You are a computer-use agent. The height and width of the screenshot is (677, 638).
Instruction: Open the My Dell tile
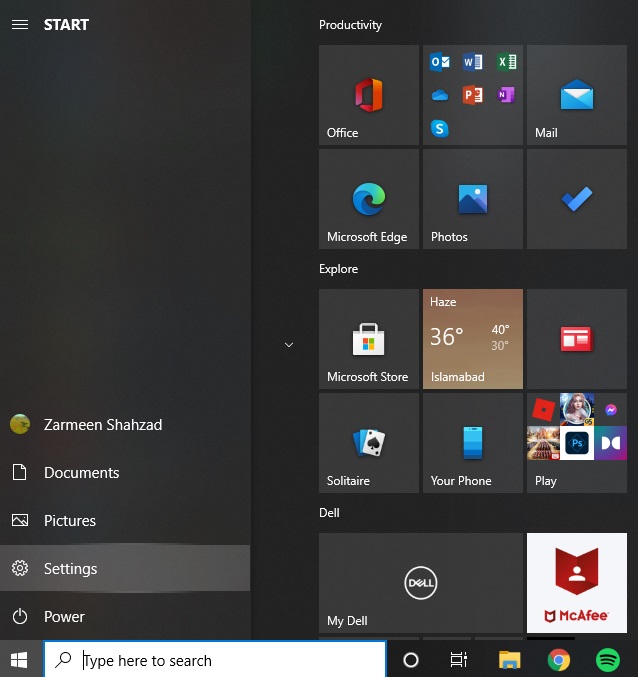point(420,582)
